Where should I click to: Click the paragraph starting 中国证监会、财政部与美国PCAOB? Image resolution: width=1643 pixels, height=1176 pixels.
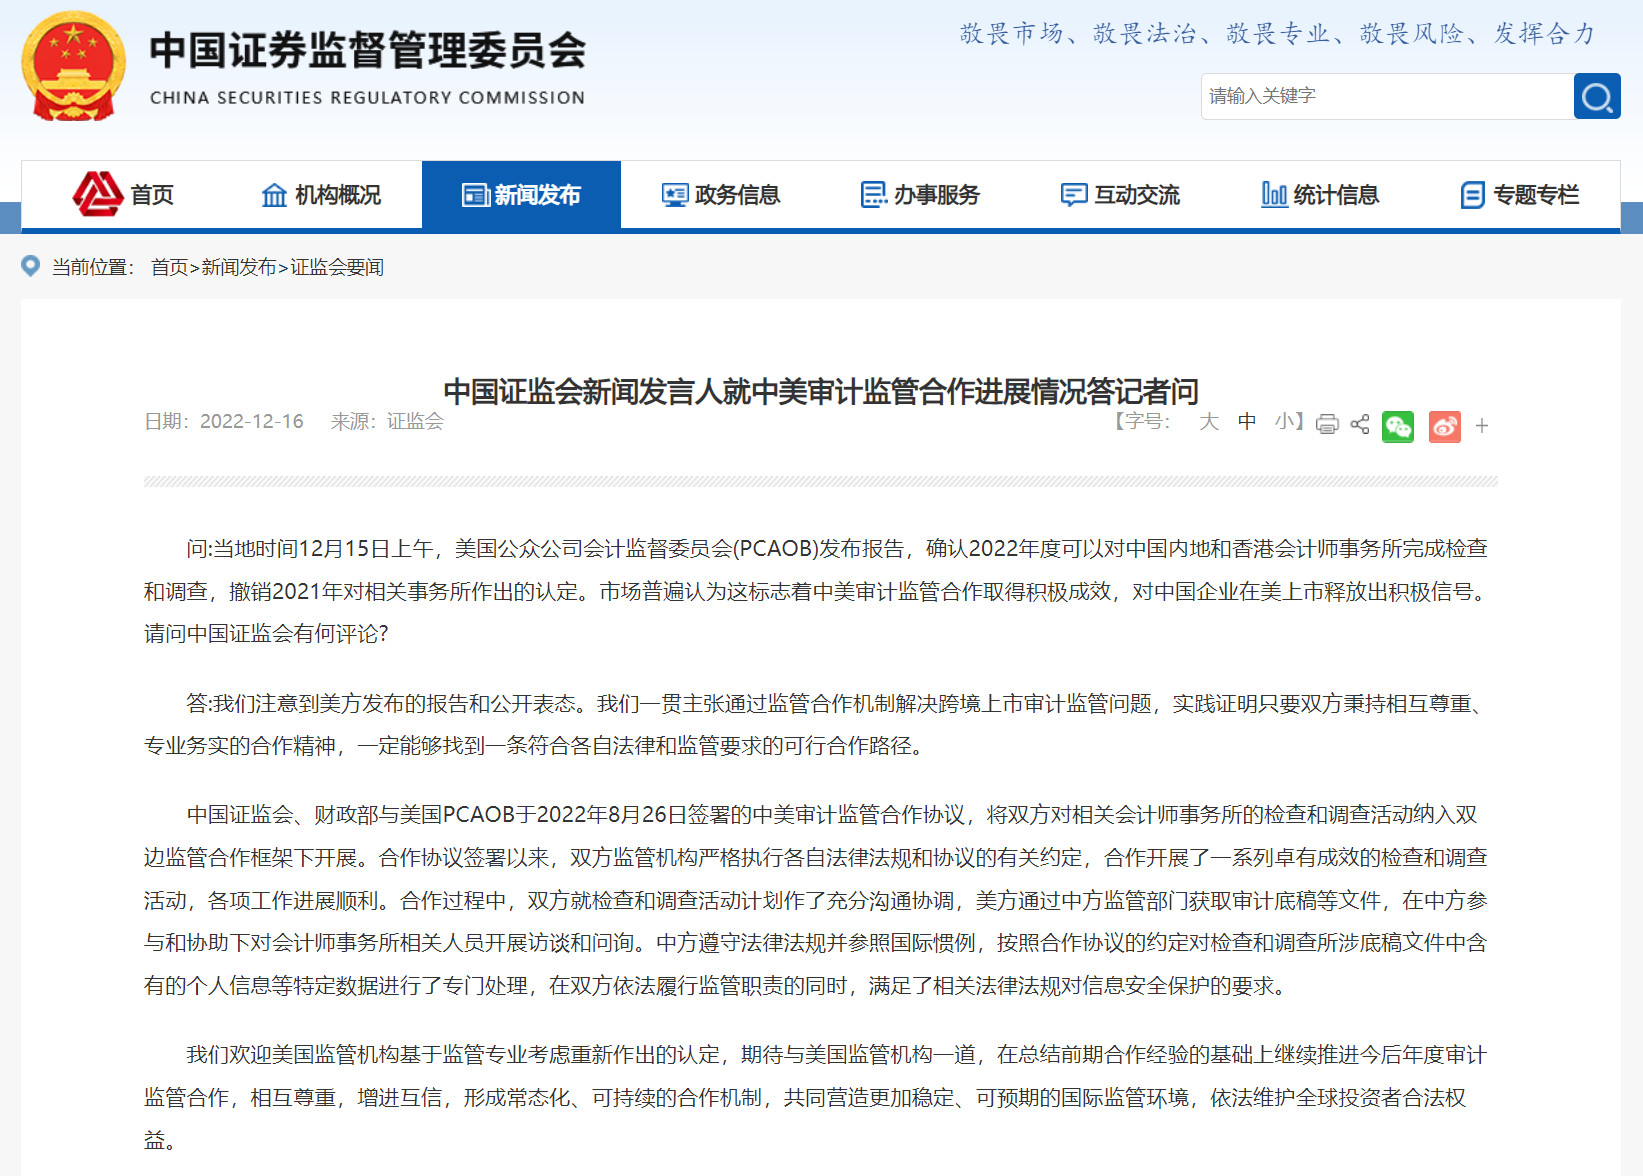coord(816,900)
